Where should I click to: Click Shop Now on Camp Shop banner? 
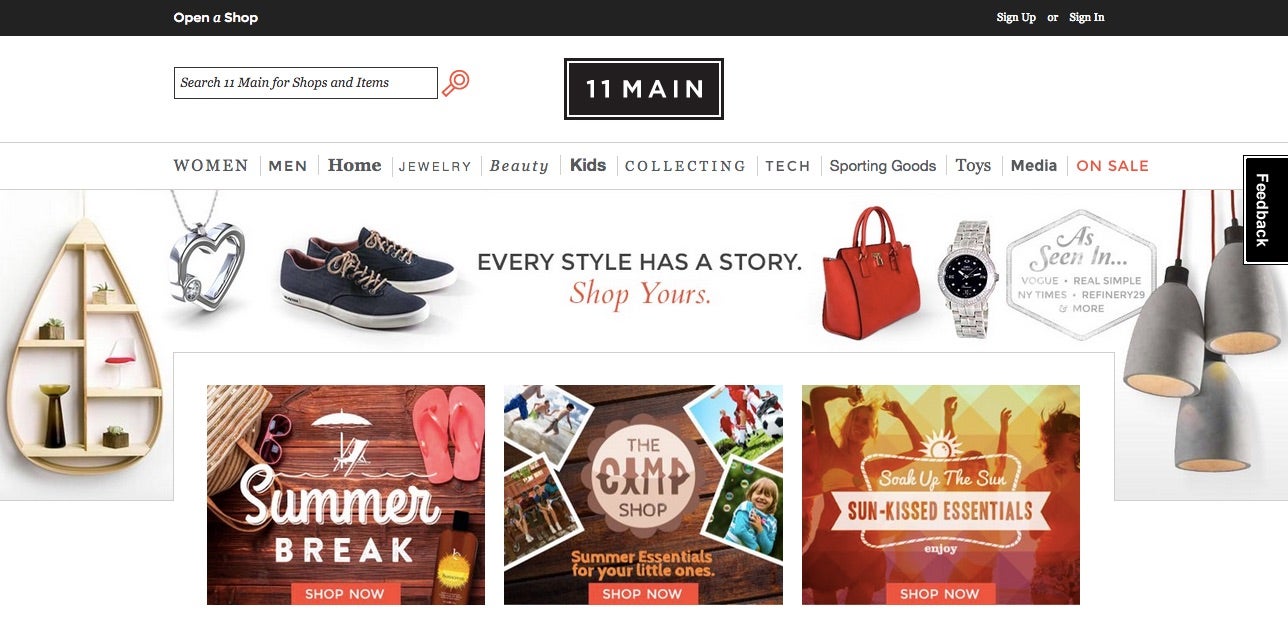click(642, 593)
